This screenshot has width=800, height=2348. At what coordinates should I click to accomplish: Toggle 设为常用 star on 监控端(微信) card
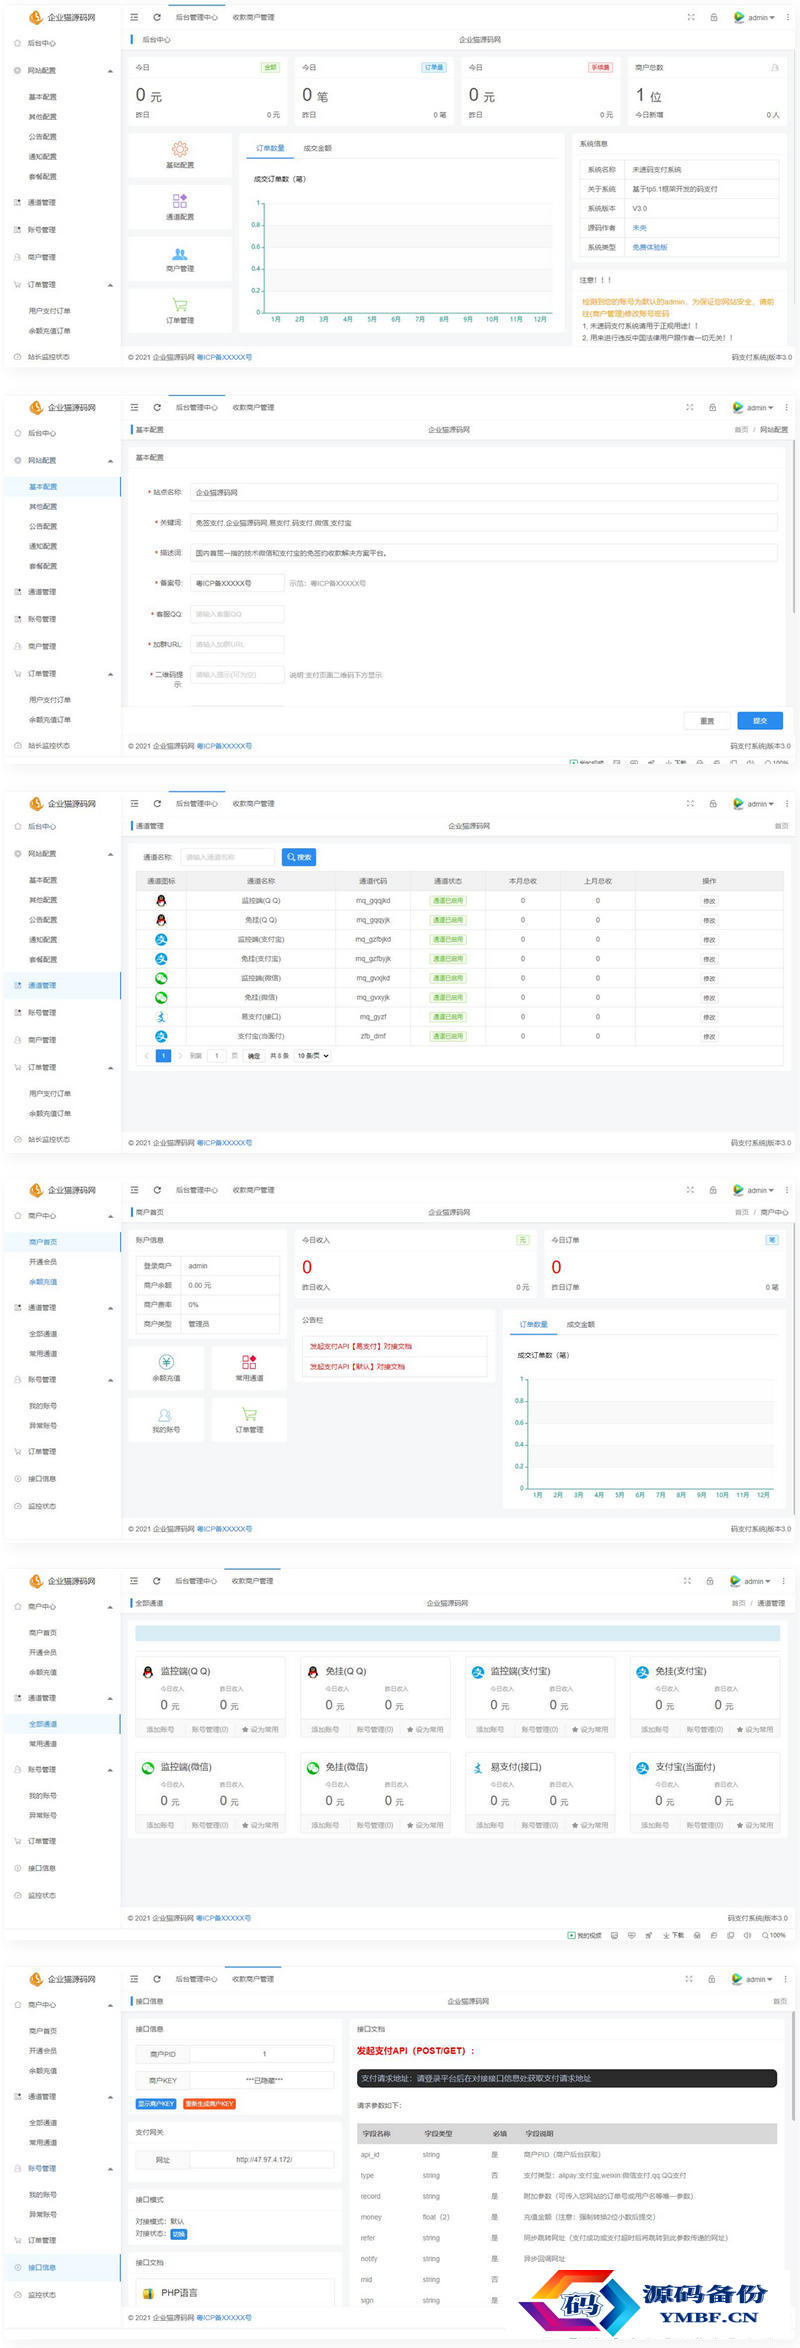[245, 1825]
